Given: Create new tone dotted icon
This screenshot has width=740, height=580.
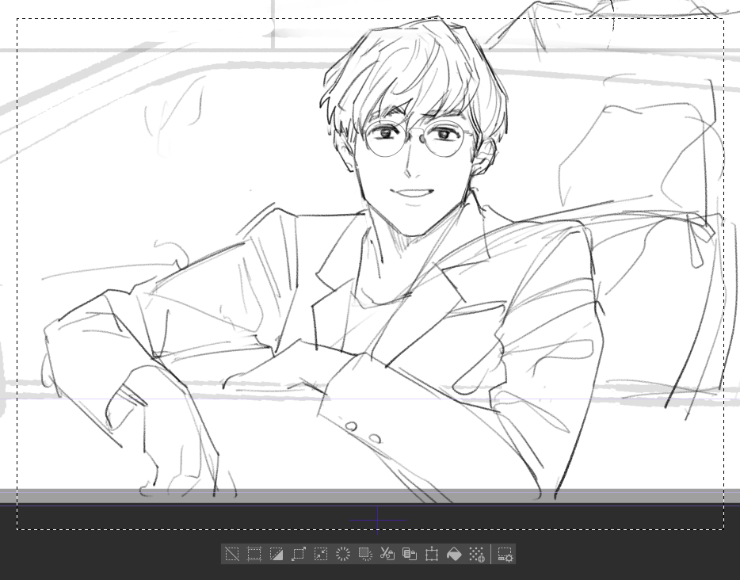Looking at the screenshot, I should 476,554.
